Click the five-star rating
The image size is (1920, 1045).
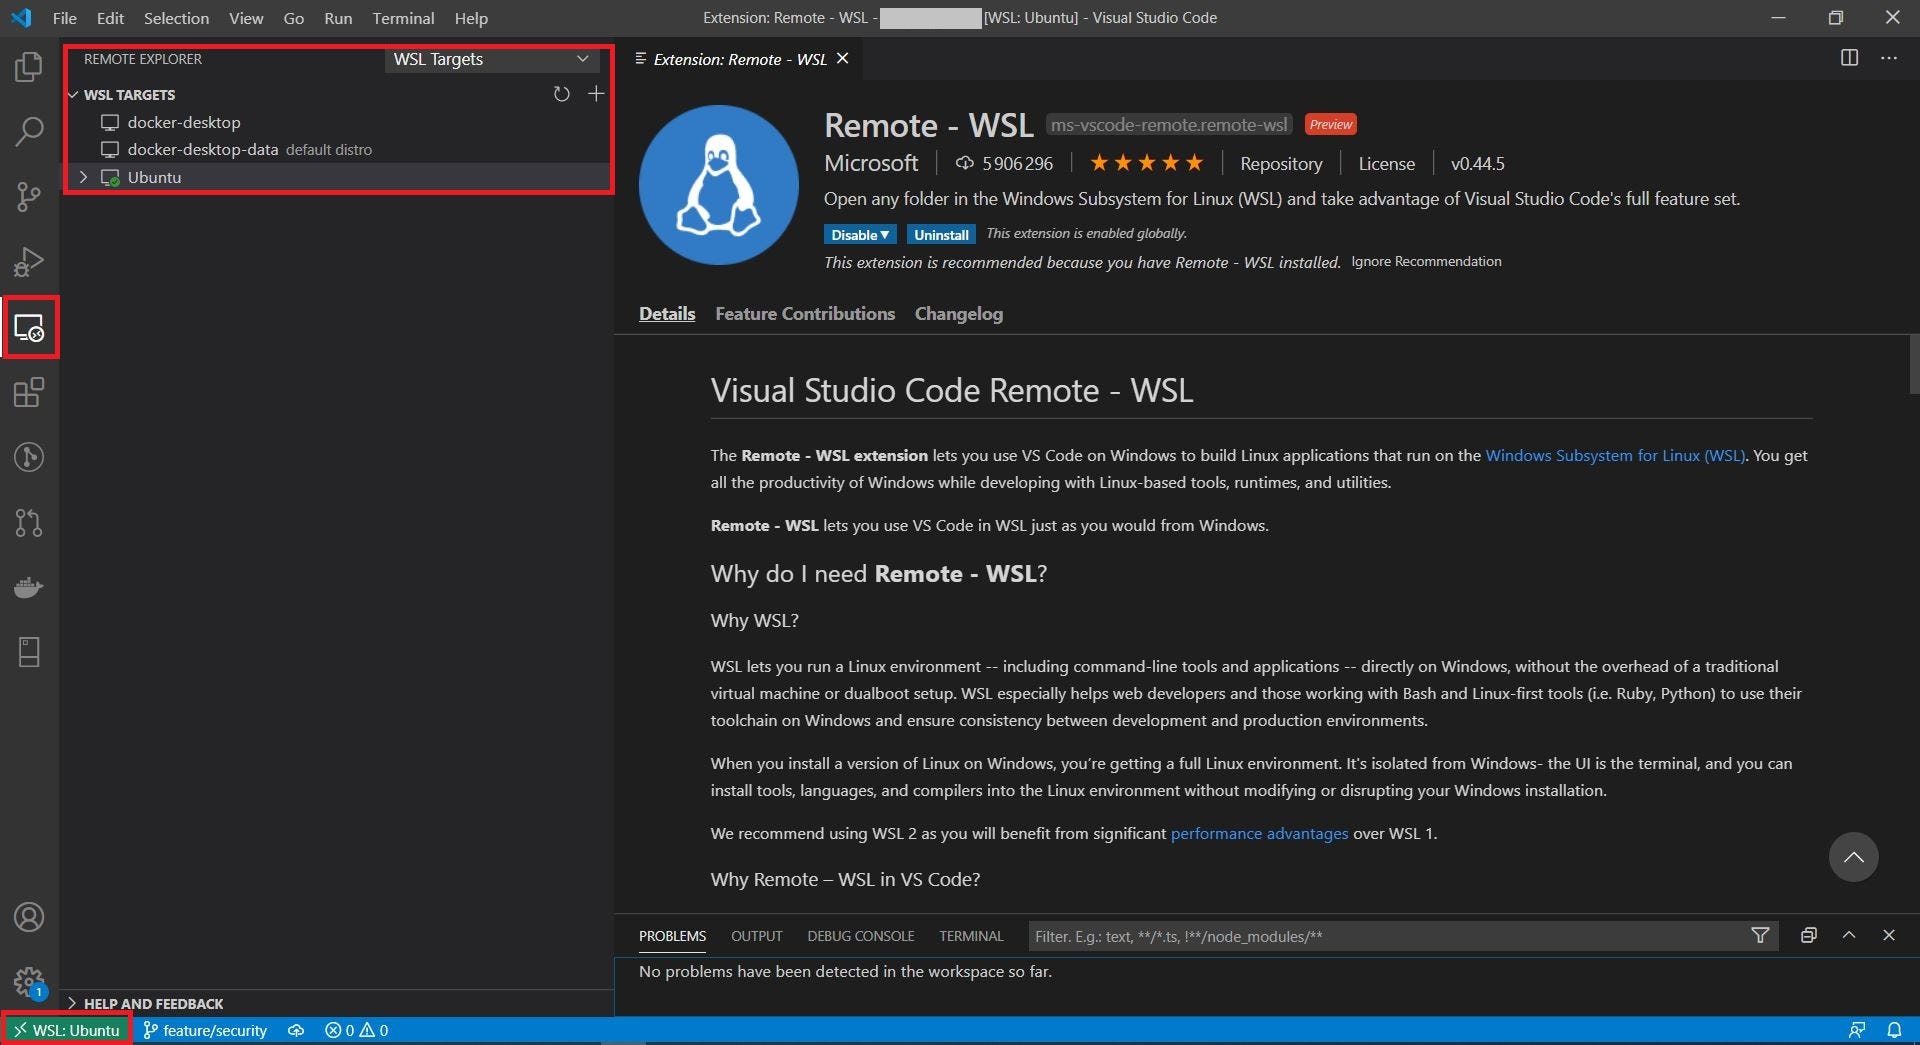1146,163
